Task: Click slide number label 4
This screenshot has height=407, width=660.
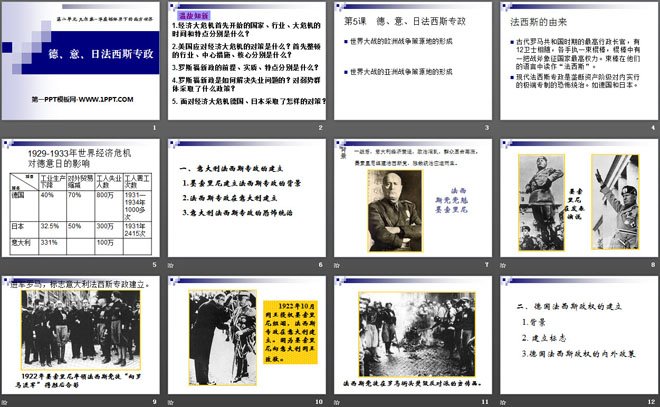Action: [653, 128]
